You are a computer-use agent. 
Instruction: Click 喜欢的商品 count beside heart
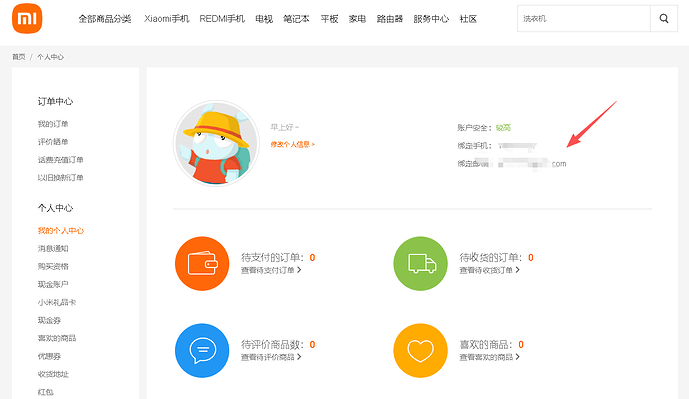491,345
